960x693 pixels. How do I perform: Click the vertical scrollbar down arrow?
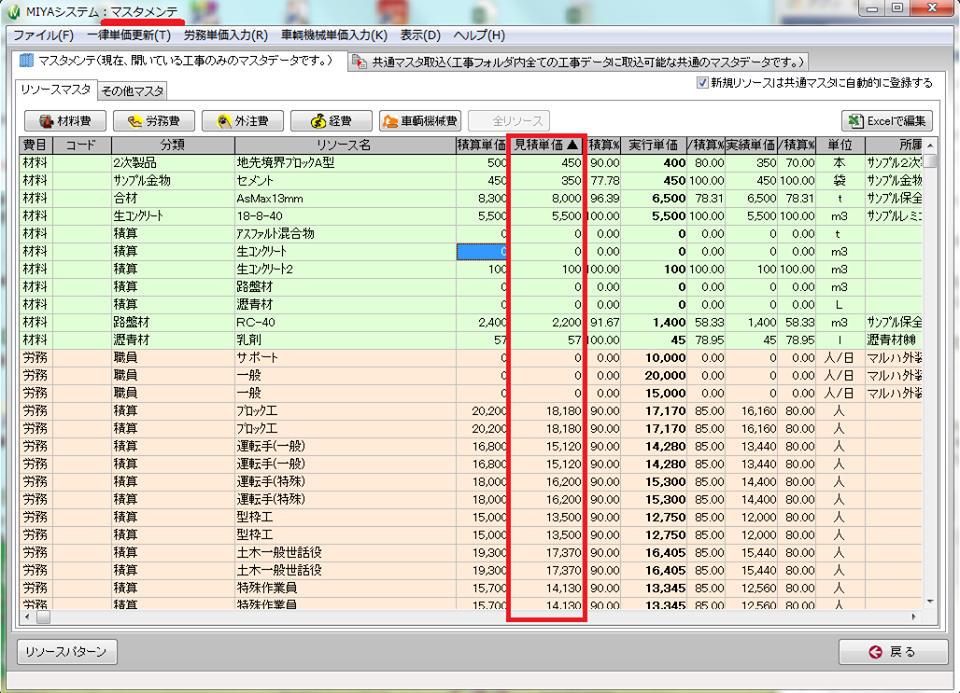[x=930, y=602]
